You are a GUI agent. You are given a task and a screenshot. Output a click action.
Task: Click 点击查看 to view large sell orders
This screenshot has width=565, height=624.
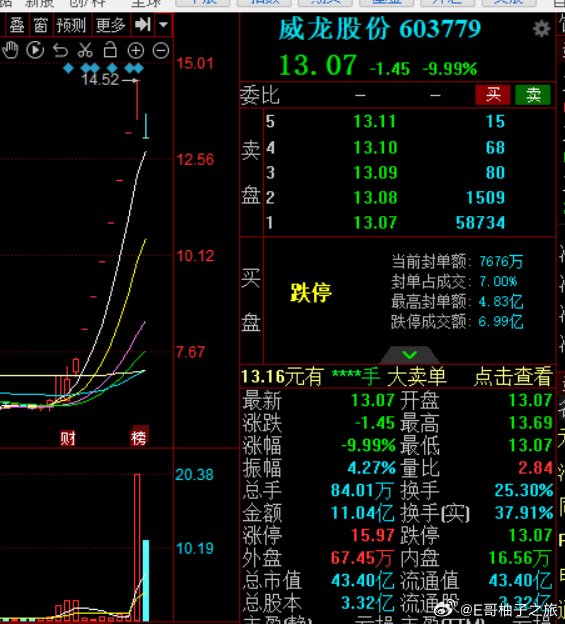click(513, 376)
